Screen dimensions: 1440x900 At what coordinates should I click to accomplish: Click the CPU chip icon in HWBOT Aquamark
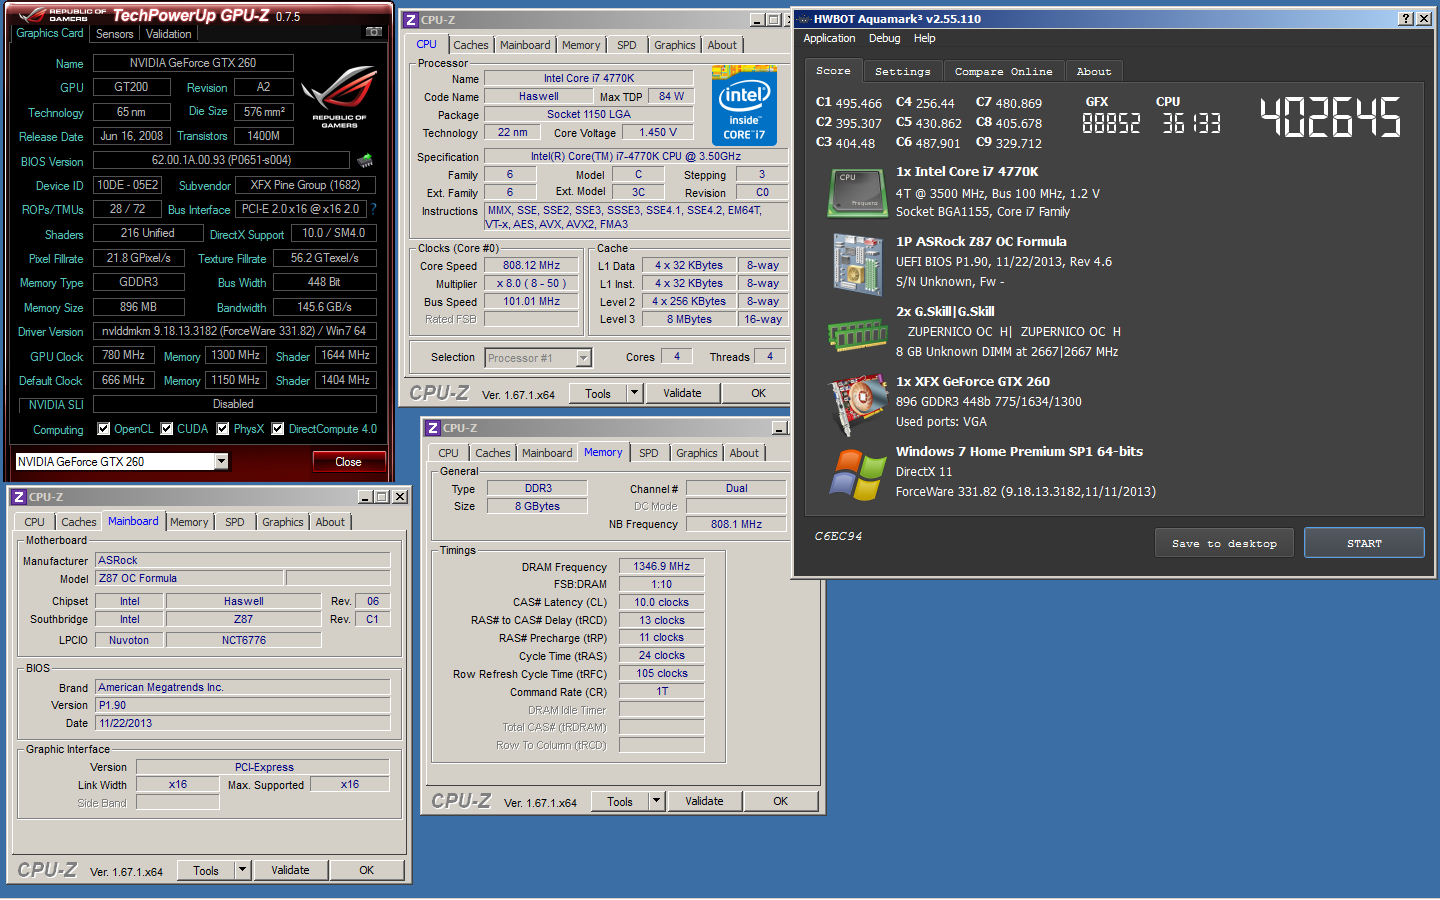coord(857,193)
